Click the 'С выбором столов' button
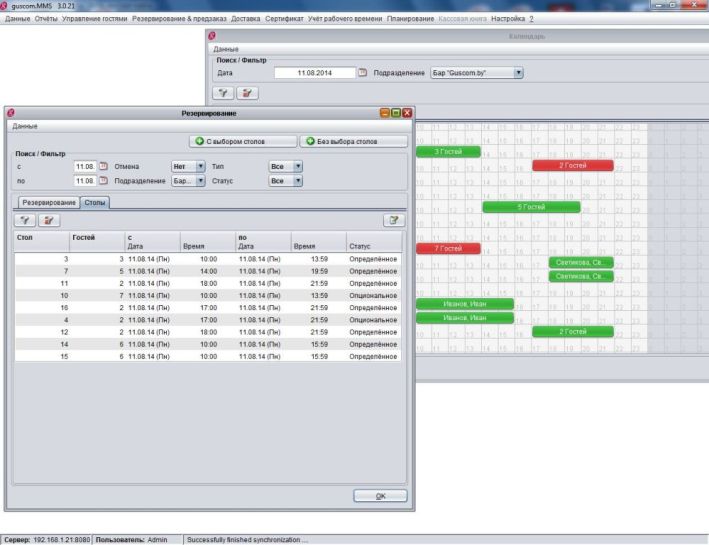709x545 pixels. (244, 142)
